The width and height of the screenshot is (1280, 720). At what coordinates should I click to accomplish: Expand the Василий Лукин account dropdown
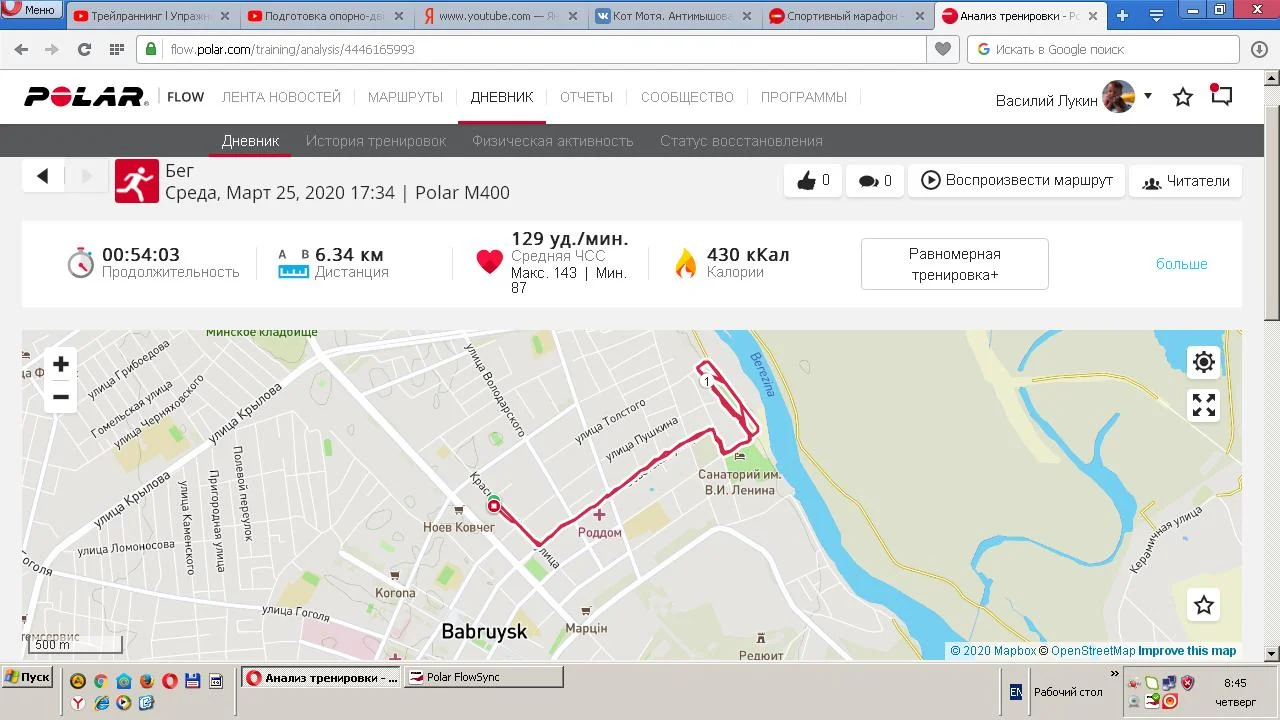(x=1147, y=96)
